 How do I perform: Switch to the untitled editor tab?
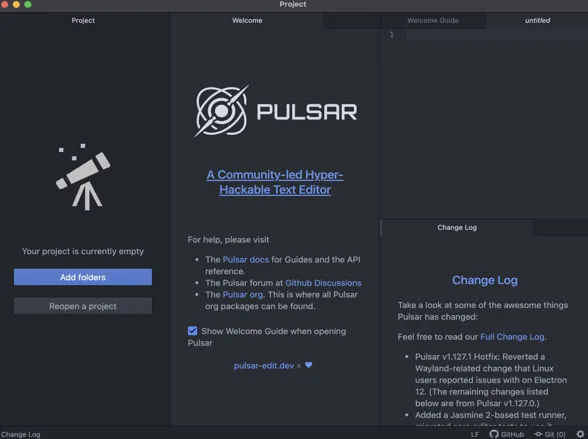pyautogui.click(x=537, y=20)
